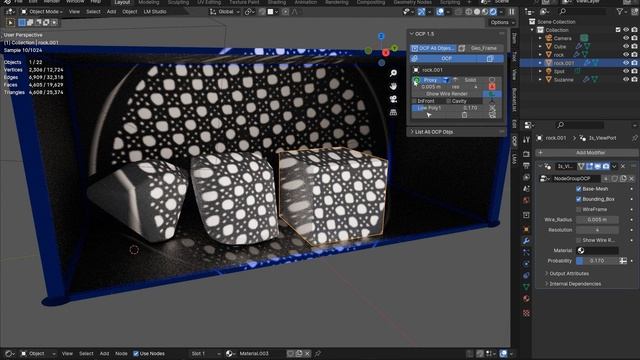640x360 pixels.
Task: Open Material properties tab
Action: [x=526, y=298]
